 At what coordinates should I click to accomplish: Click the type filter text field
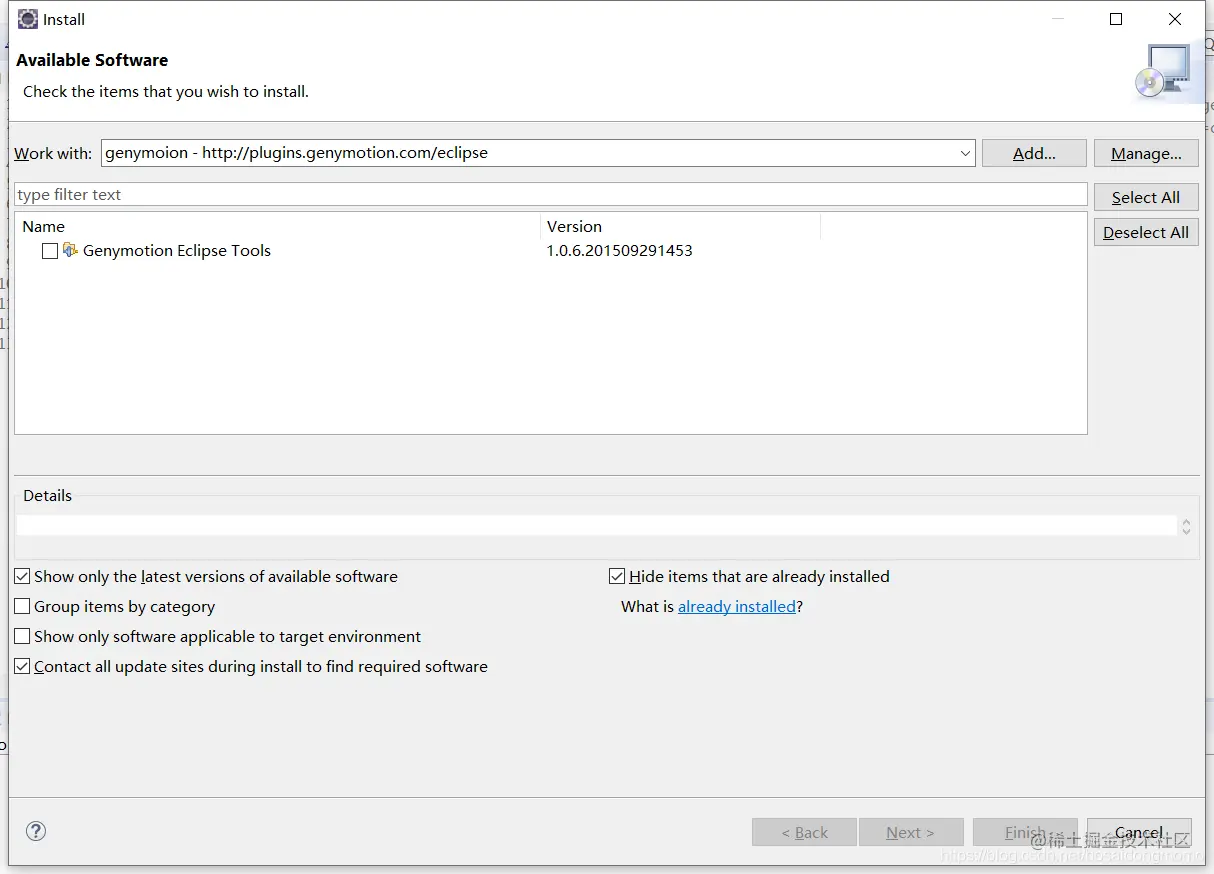click(x=551, y=194)
